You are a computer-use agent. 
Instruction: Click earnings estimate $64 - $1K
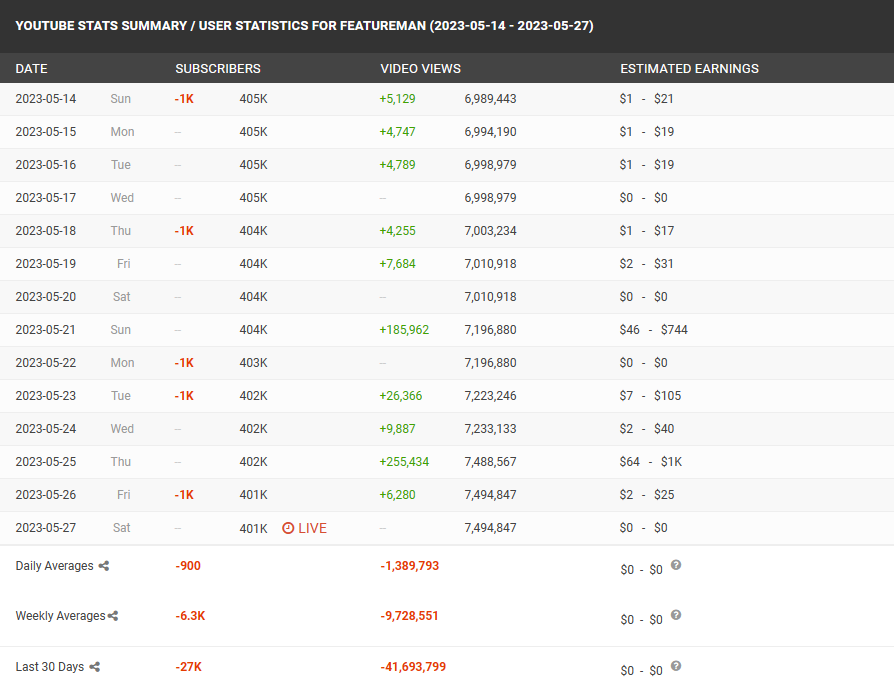click(651, 462)
